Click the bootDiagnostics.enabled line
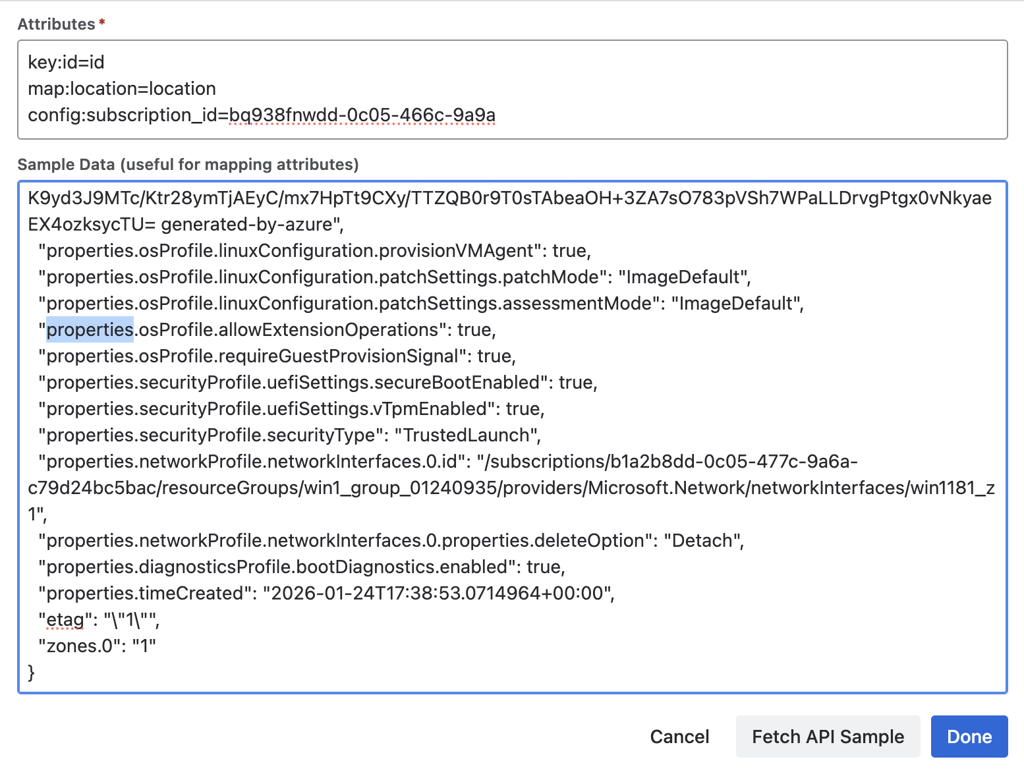1024x780 pixels. (x=301, y=567)
